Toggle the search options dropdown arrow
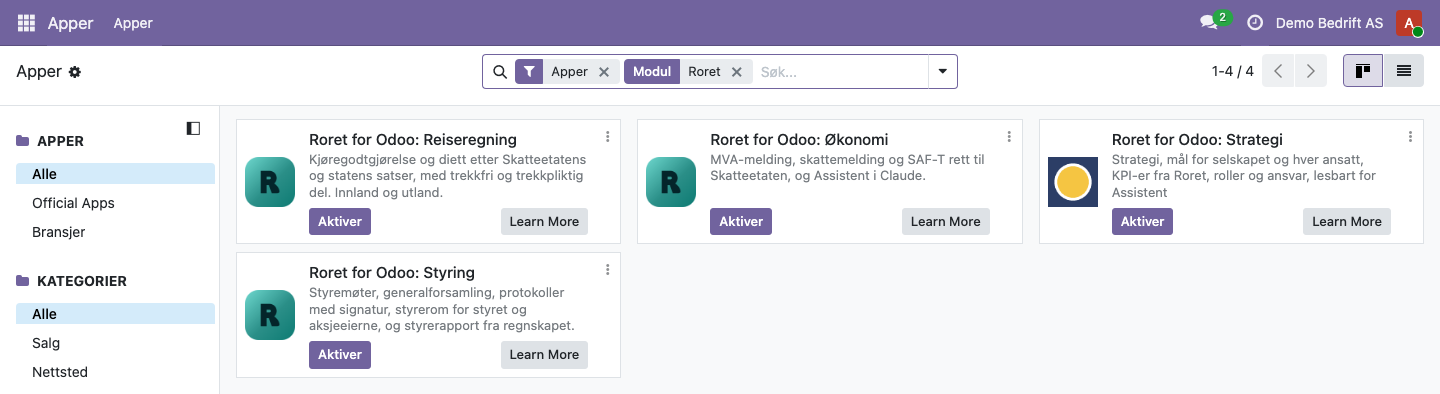This screenshot has height=394, width=1440. tap(942, 72)
